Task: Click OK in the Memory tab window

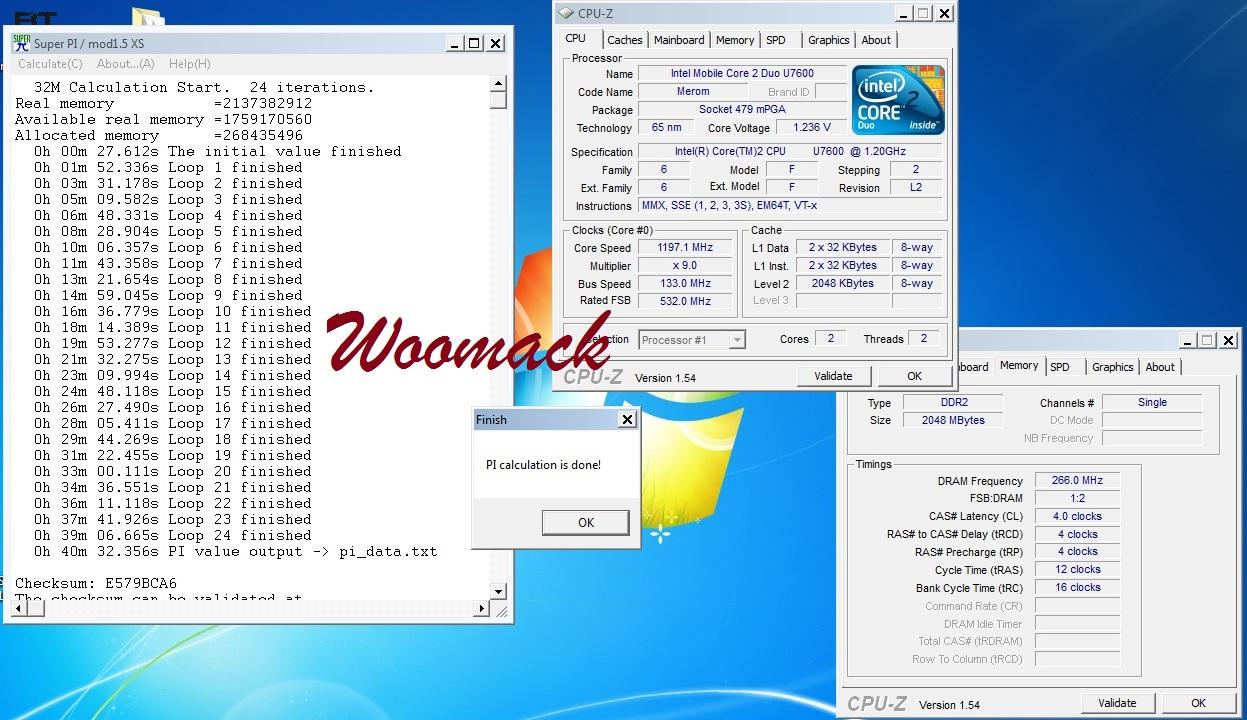Action: pos(1198,703)
